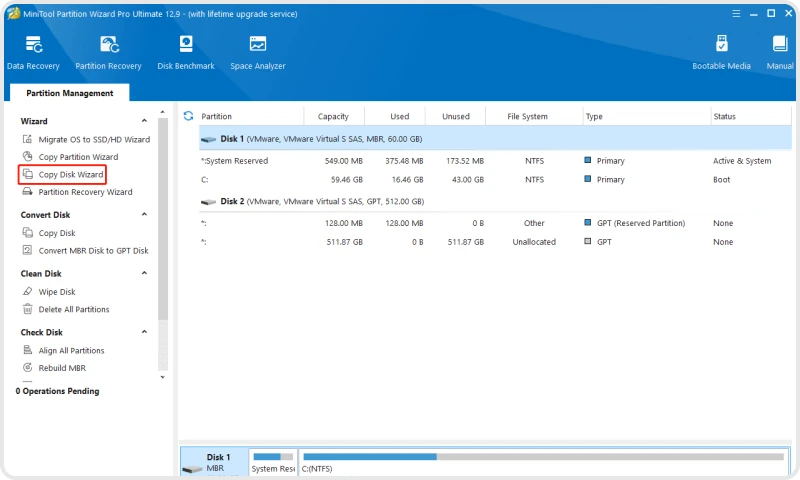Select C:(NTFS) block in disk map
The height and width of the screenshot is (480, 800).
coord(543,462)
